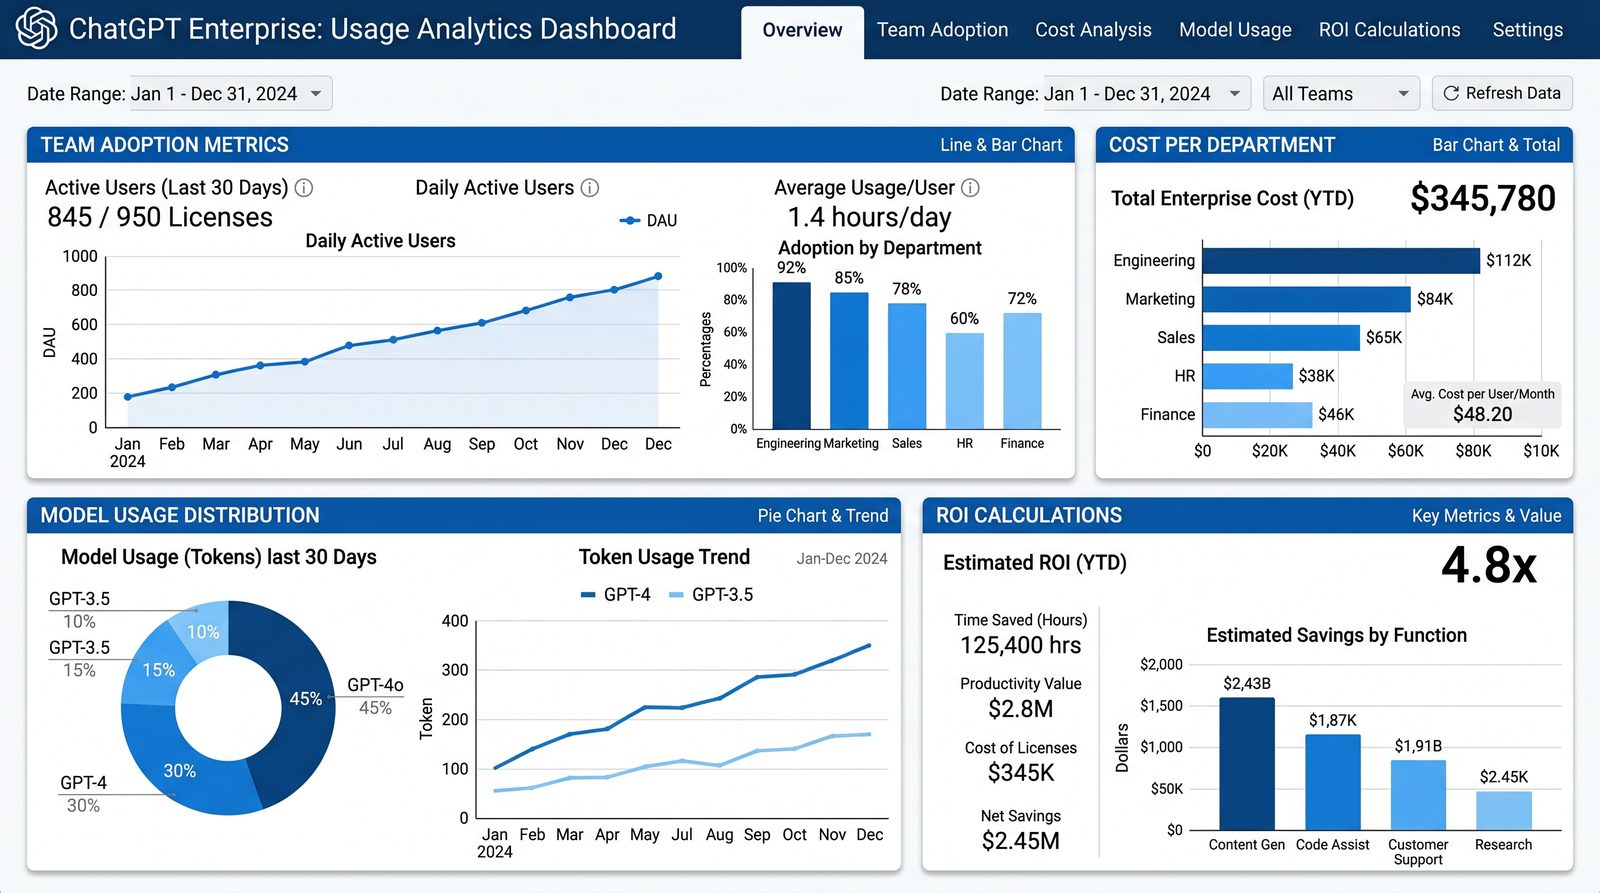The height and width of the screenshot is (893, 1600).
Task: Click the COST PER DEPARTMENT panel title
Action: (1222, 145)
